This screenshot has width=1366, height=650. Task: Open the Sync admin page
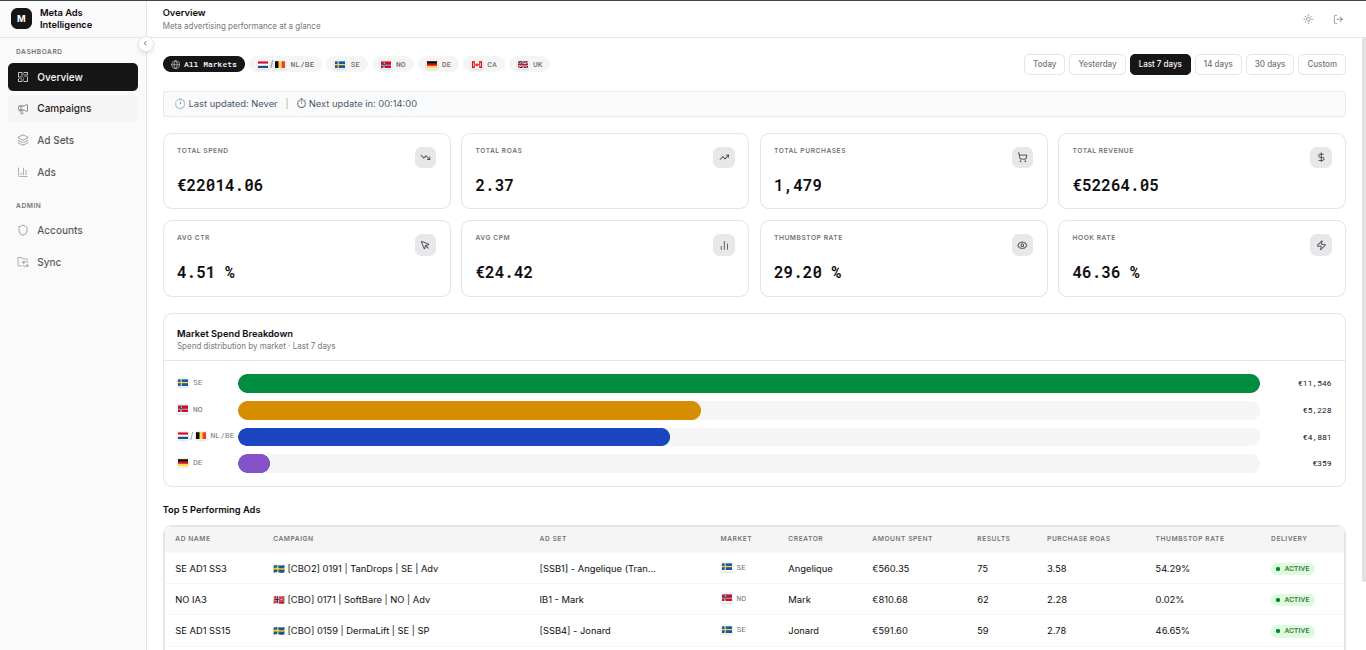coord(73,262)
